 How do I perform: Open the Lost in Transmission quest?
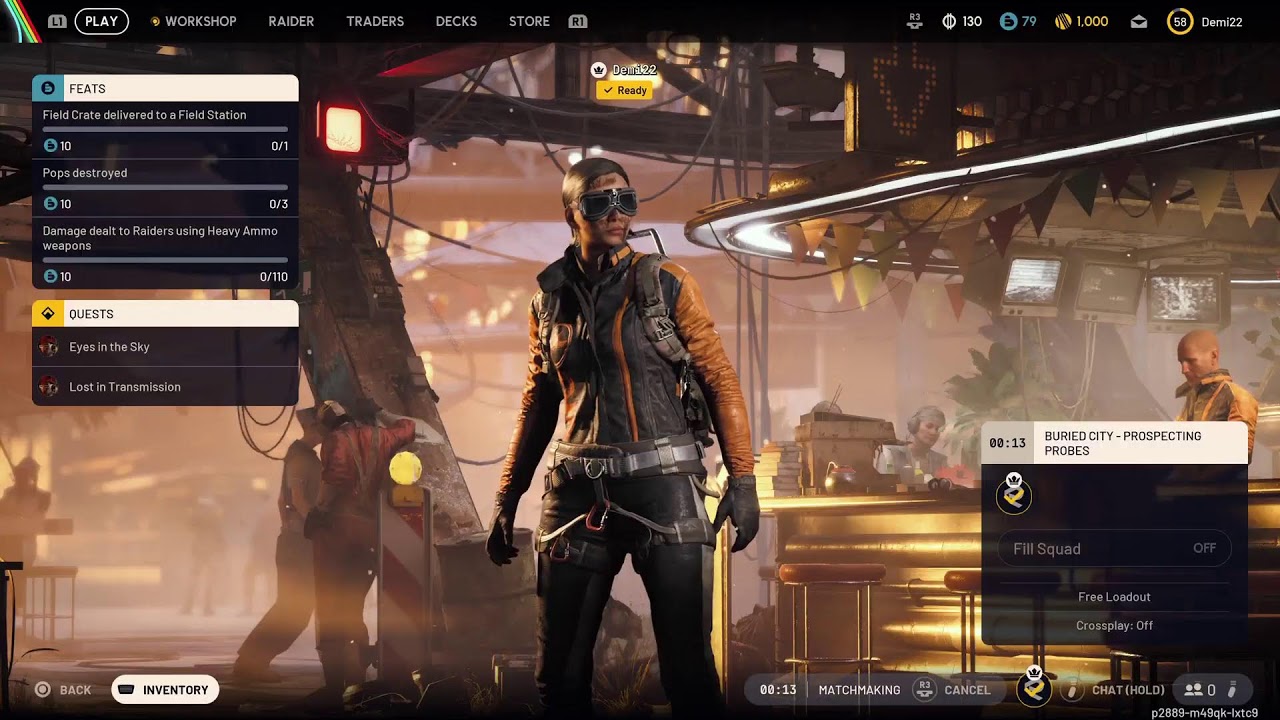(x=165, y=387)
